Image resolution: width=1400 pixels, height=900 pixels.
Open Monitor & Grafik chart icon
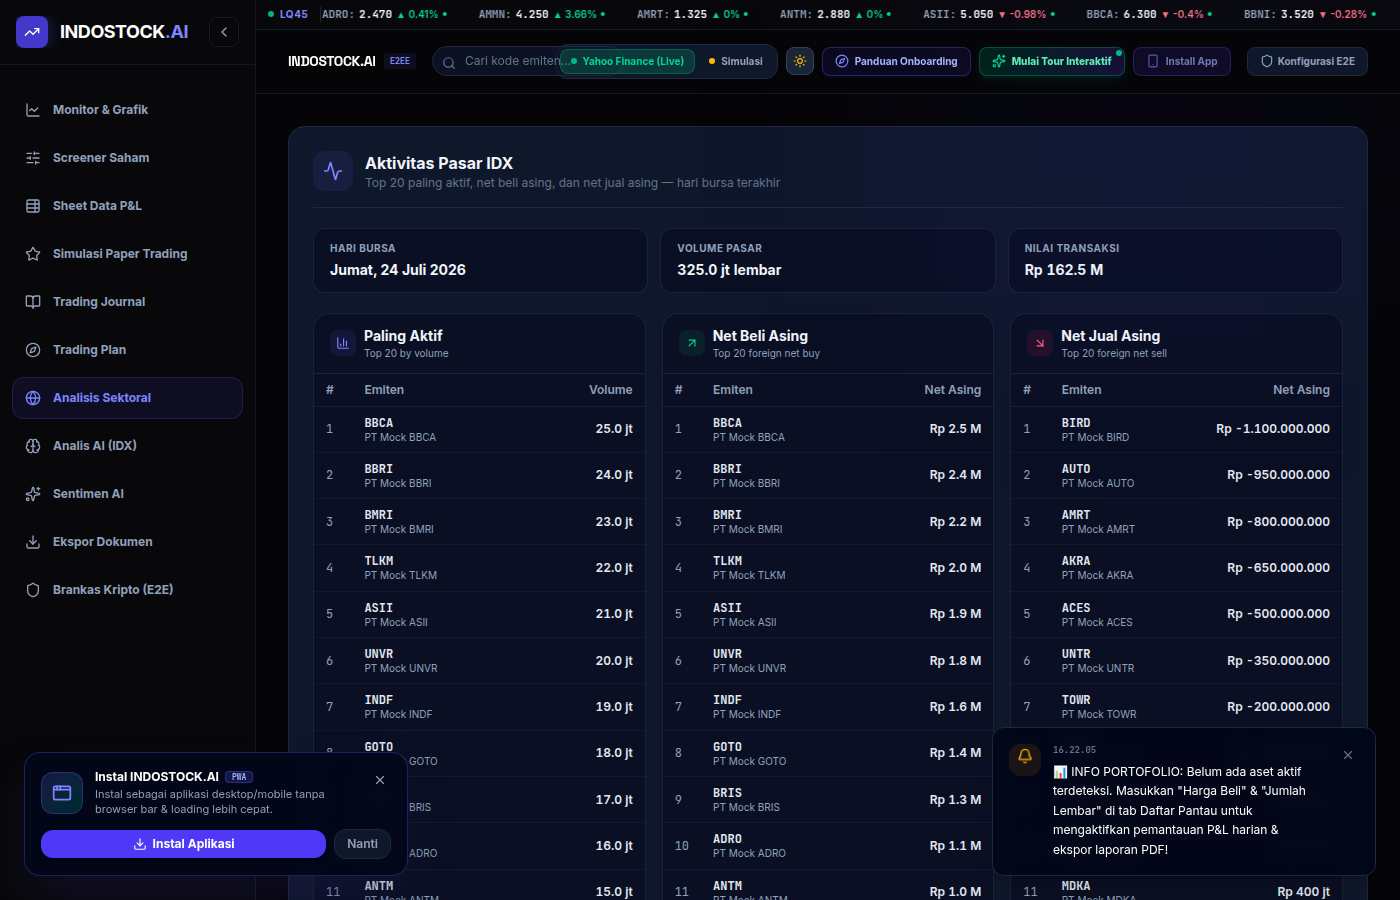pos(33,110)
